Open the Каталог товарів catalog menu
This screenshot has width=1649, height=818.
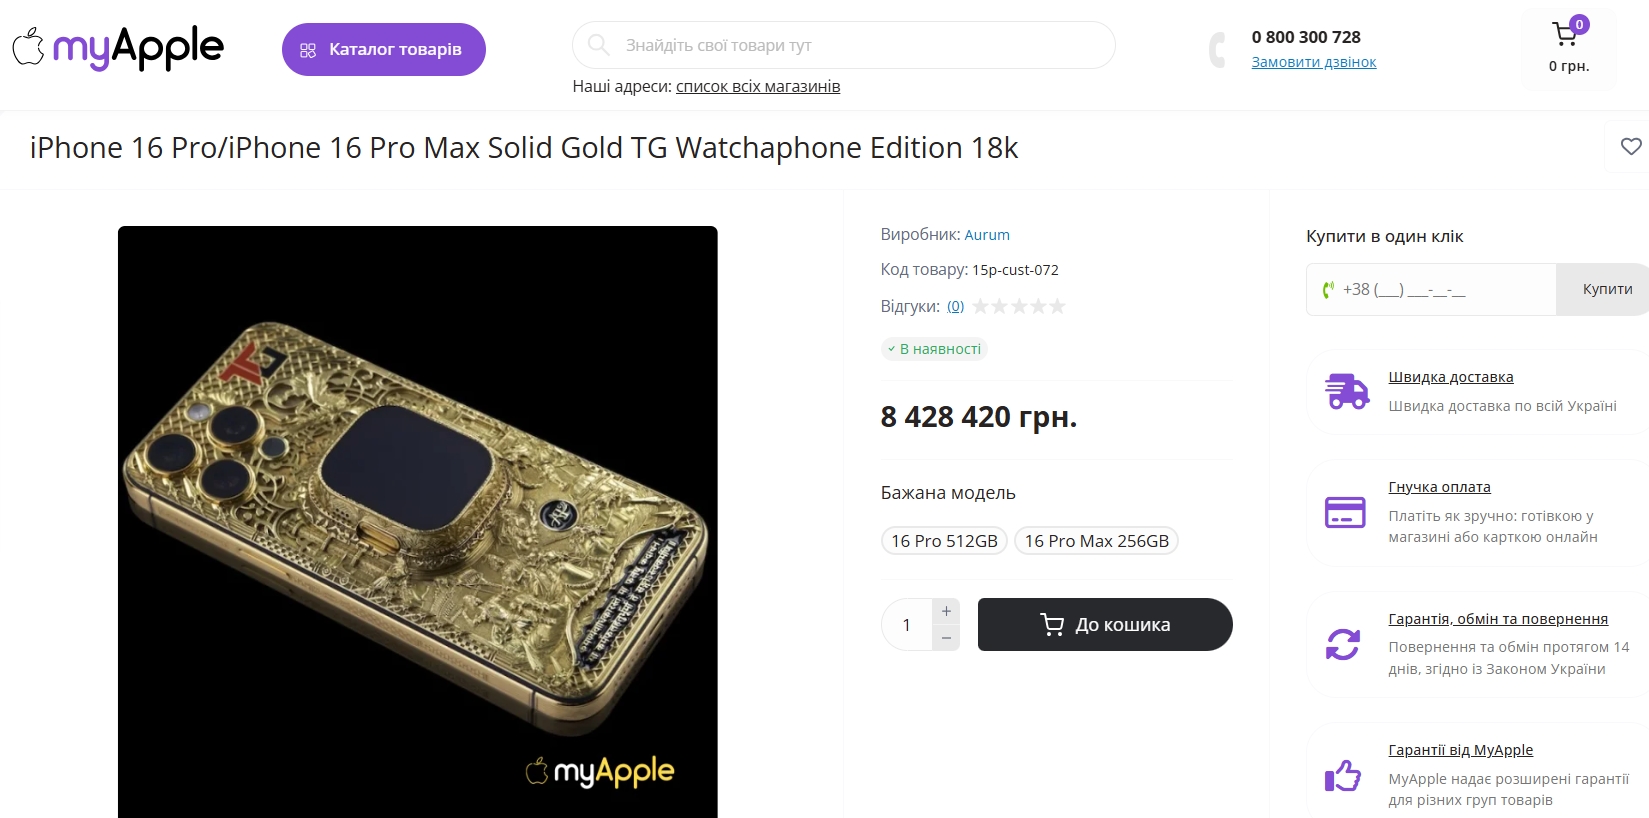[384, 49]
